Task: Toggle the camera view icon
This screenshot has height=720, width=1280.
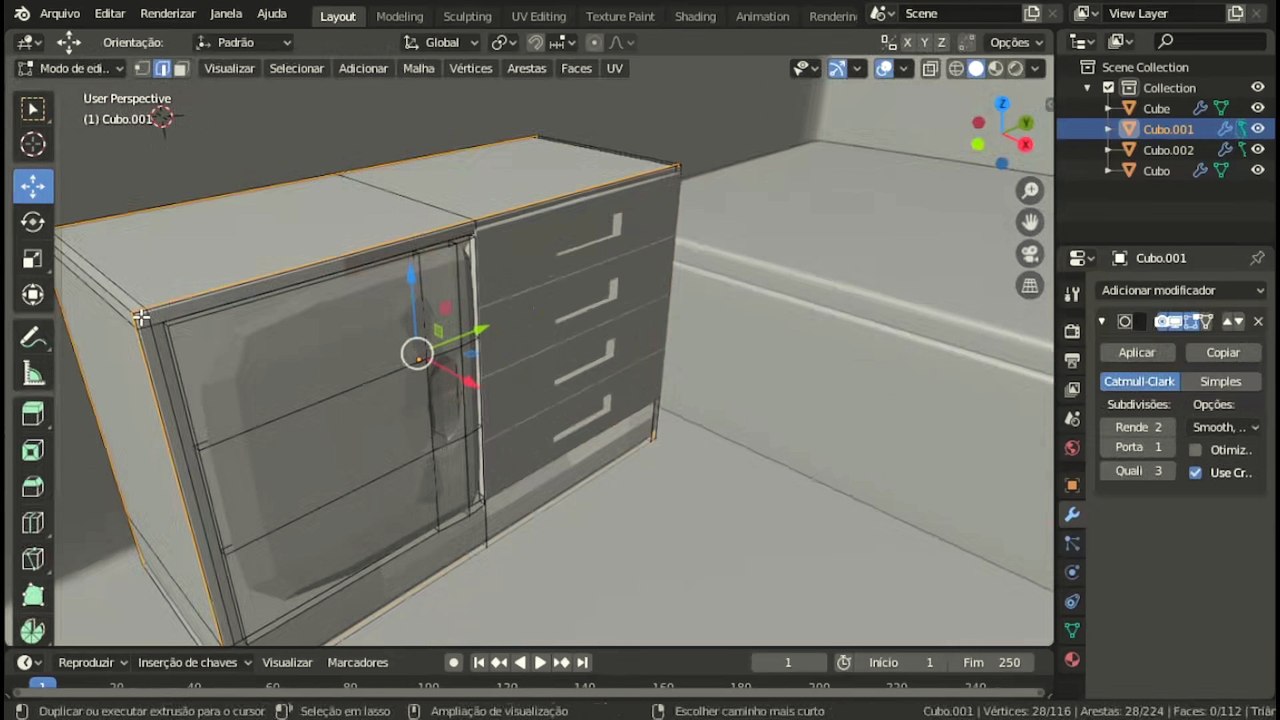Action: [1030, 254]
